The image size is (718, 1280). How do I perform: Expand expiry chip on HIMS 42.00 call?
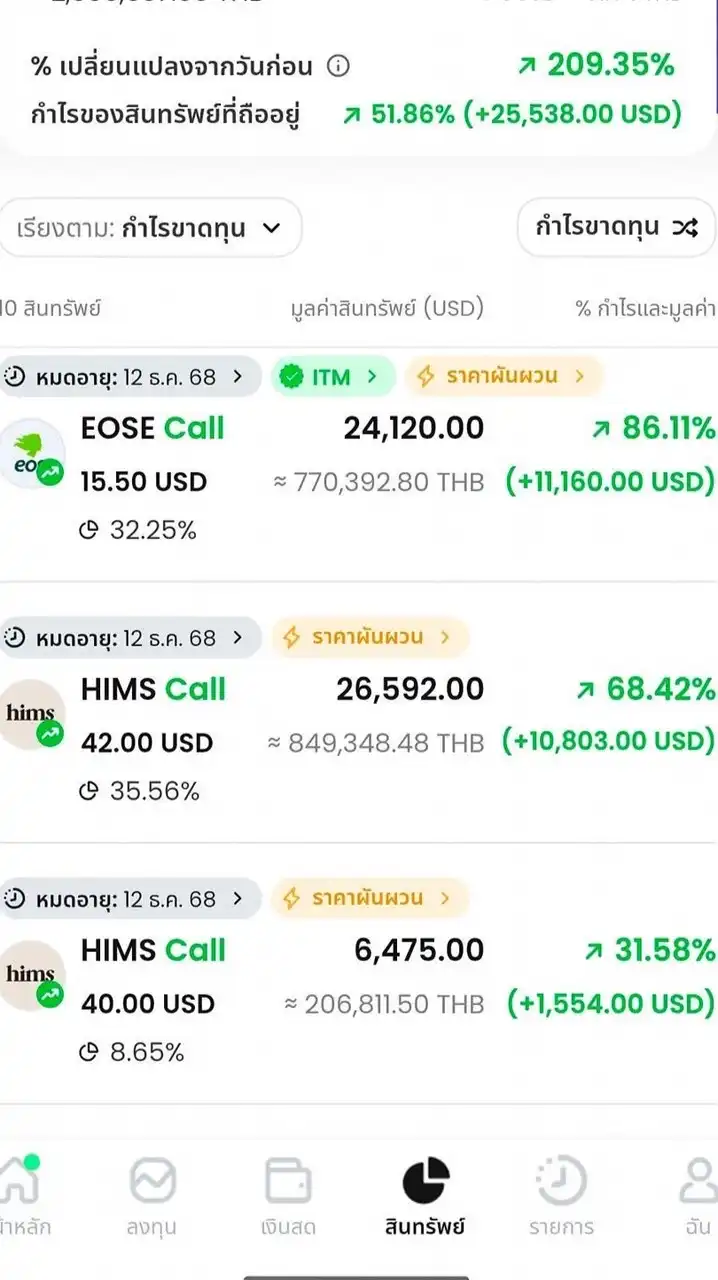coord(126,638)
